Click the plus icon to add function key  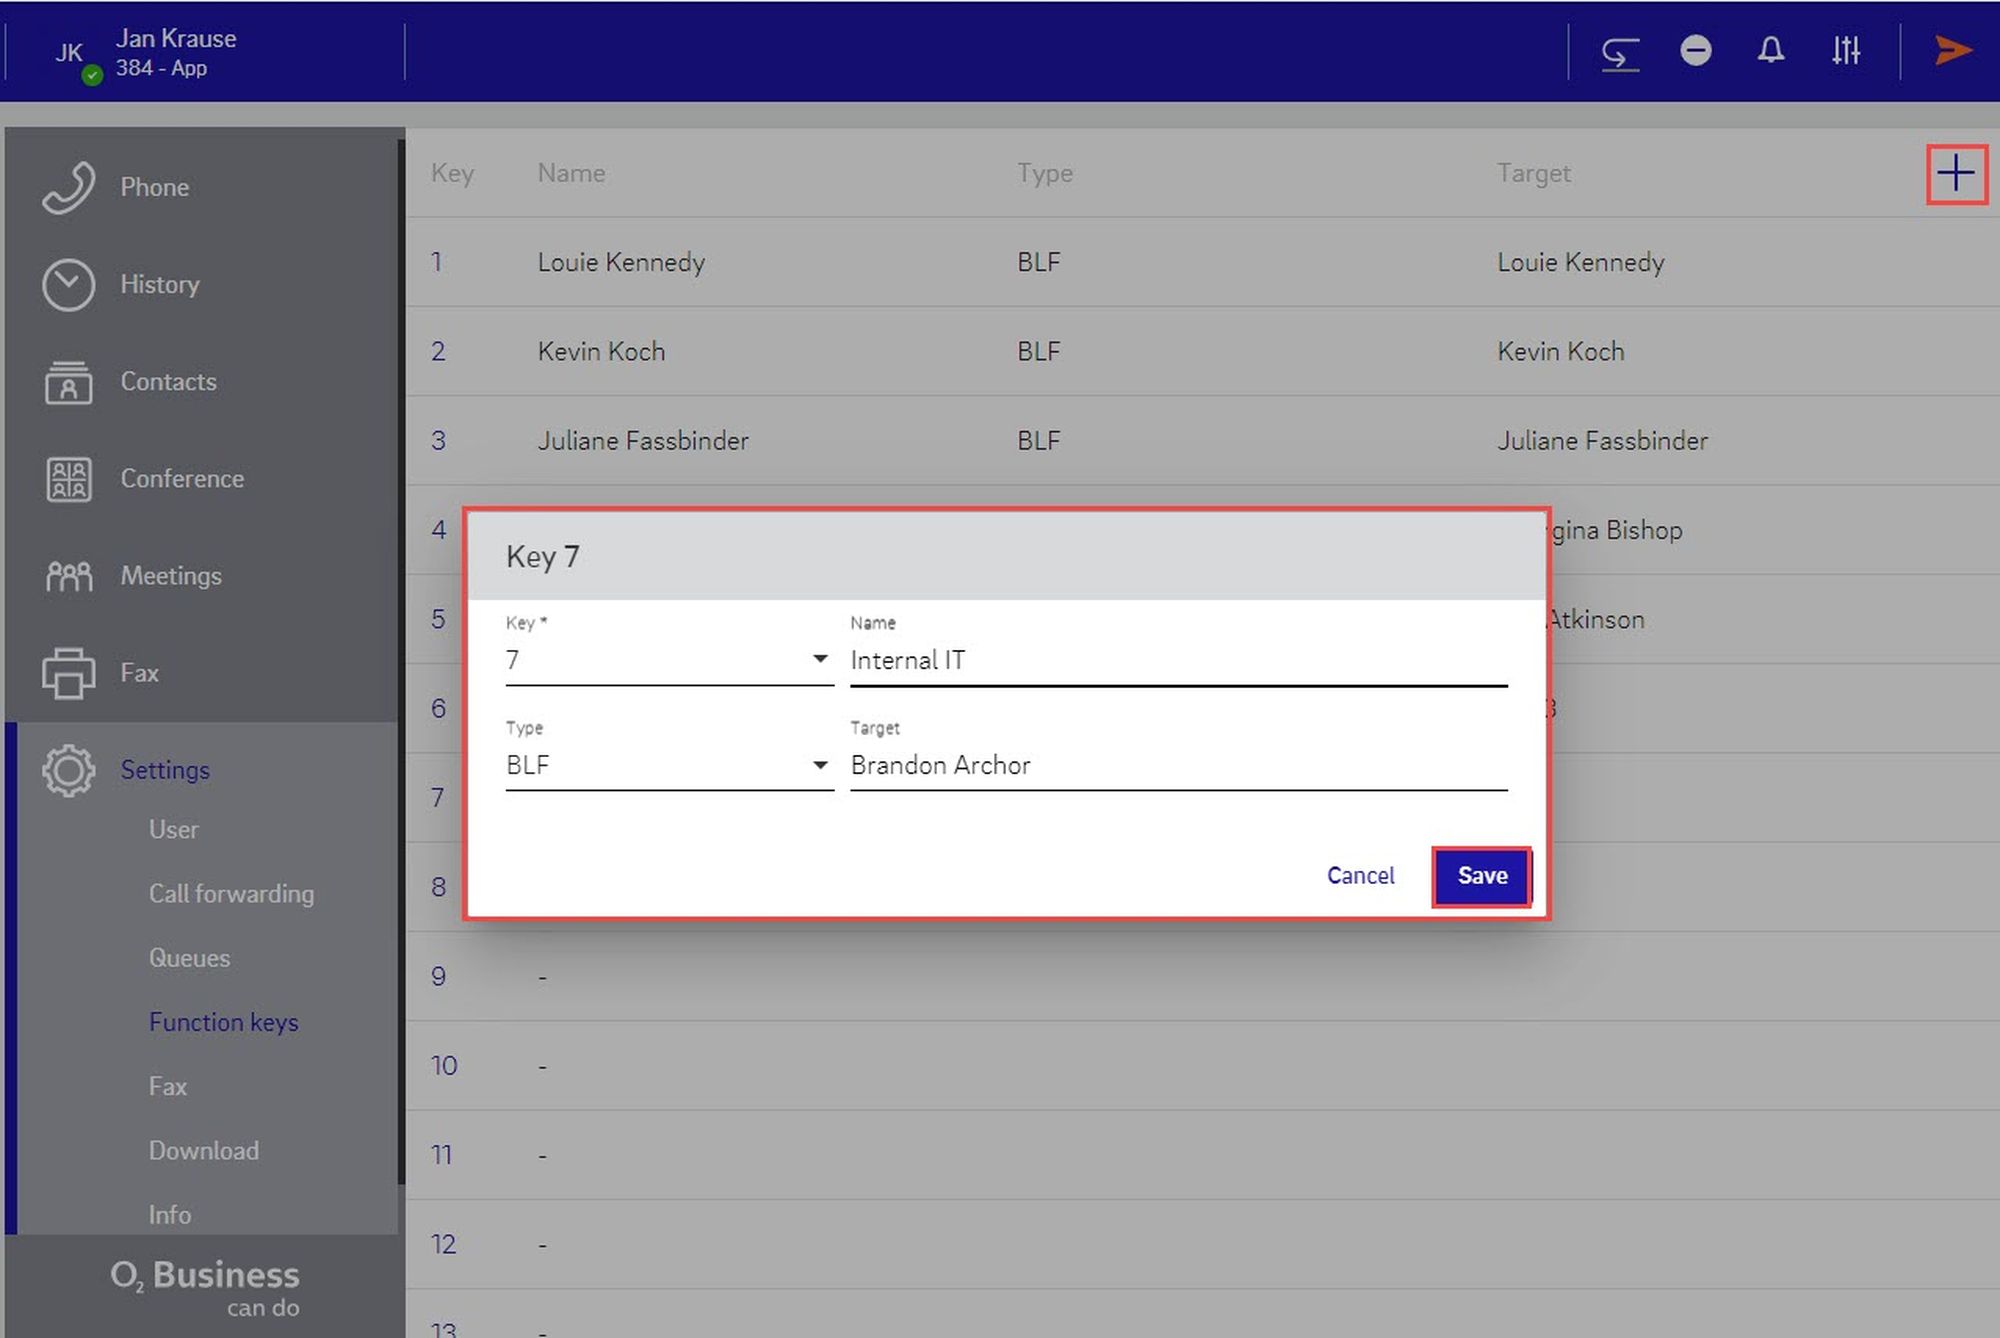(x=1955, y=174)
